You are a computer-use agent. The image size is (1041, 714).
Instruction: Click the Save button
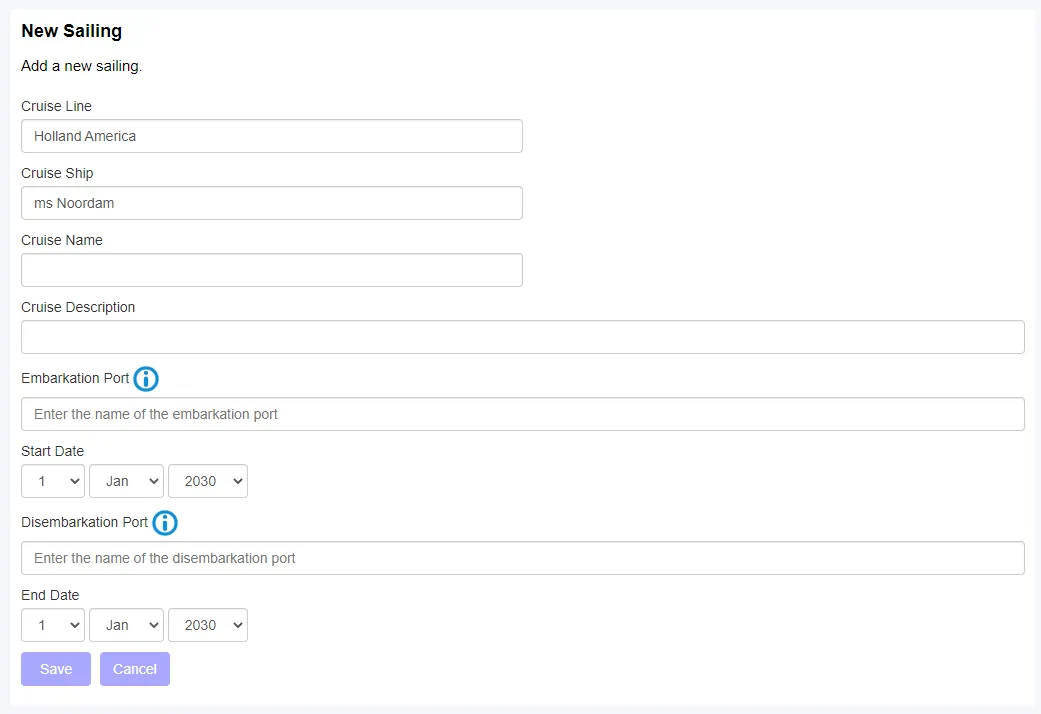click(x=56, y=669)
